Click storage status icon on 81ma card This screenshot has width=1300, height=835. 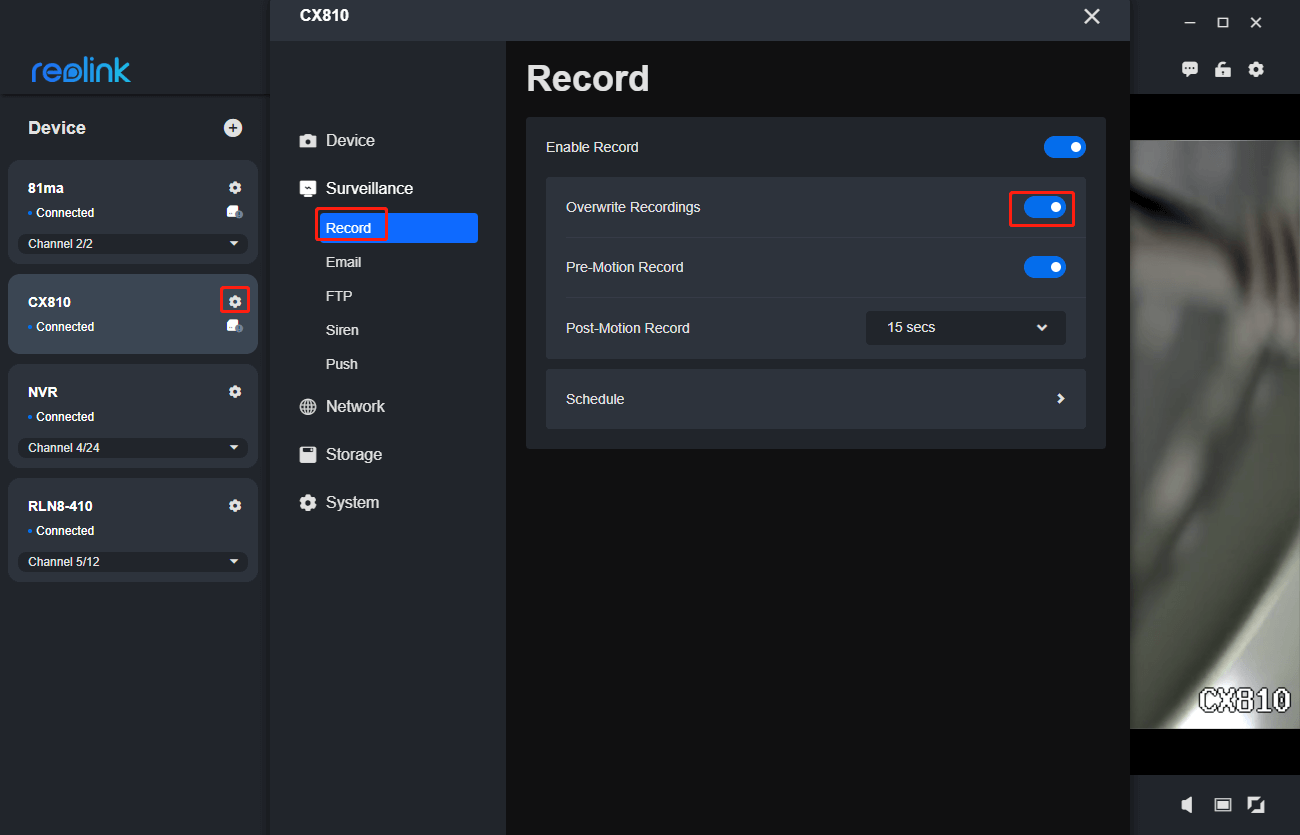pyautogui.click(x=235, y=212)
